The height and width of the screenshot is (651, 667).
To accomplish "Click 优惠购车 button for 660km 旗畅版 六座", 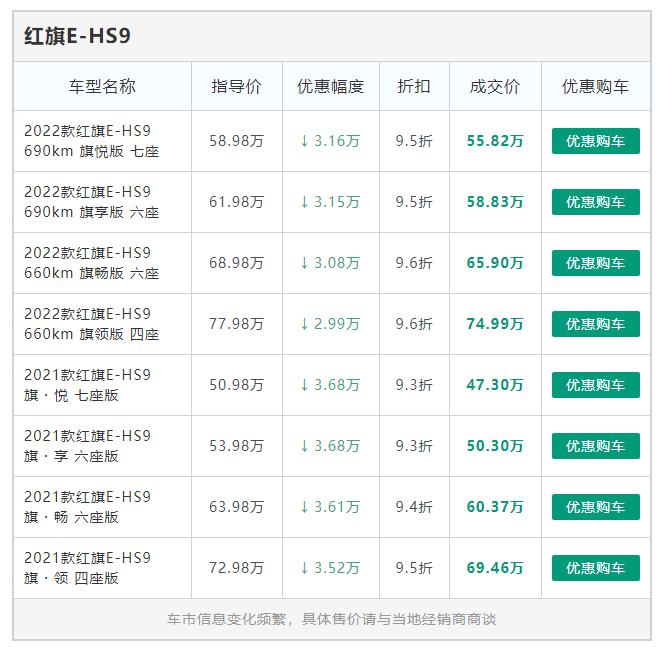I will (x=596, y=263).
